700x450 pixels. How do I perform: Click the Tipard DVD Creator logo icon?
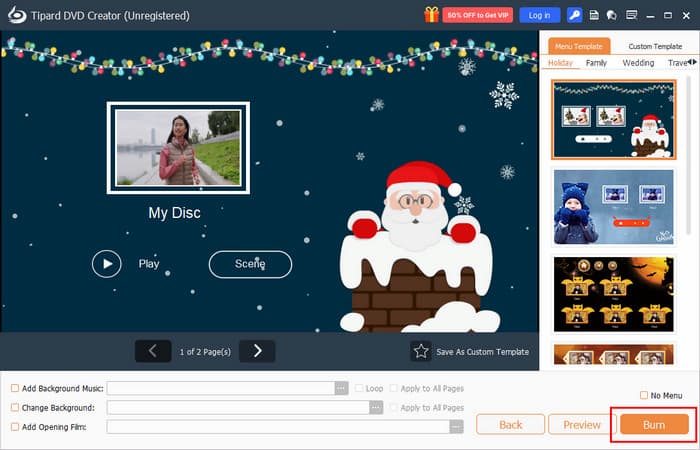pyautogui.click(x=14, y=15)
